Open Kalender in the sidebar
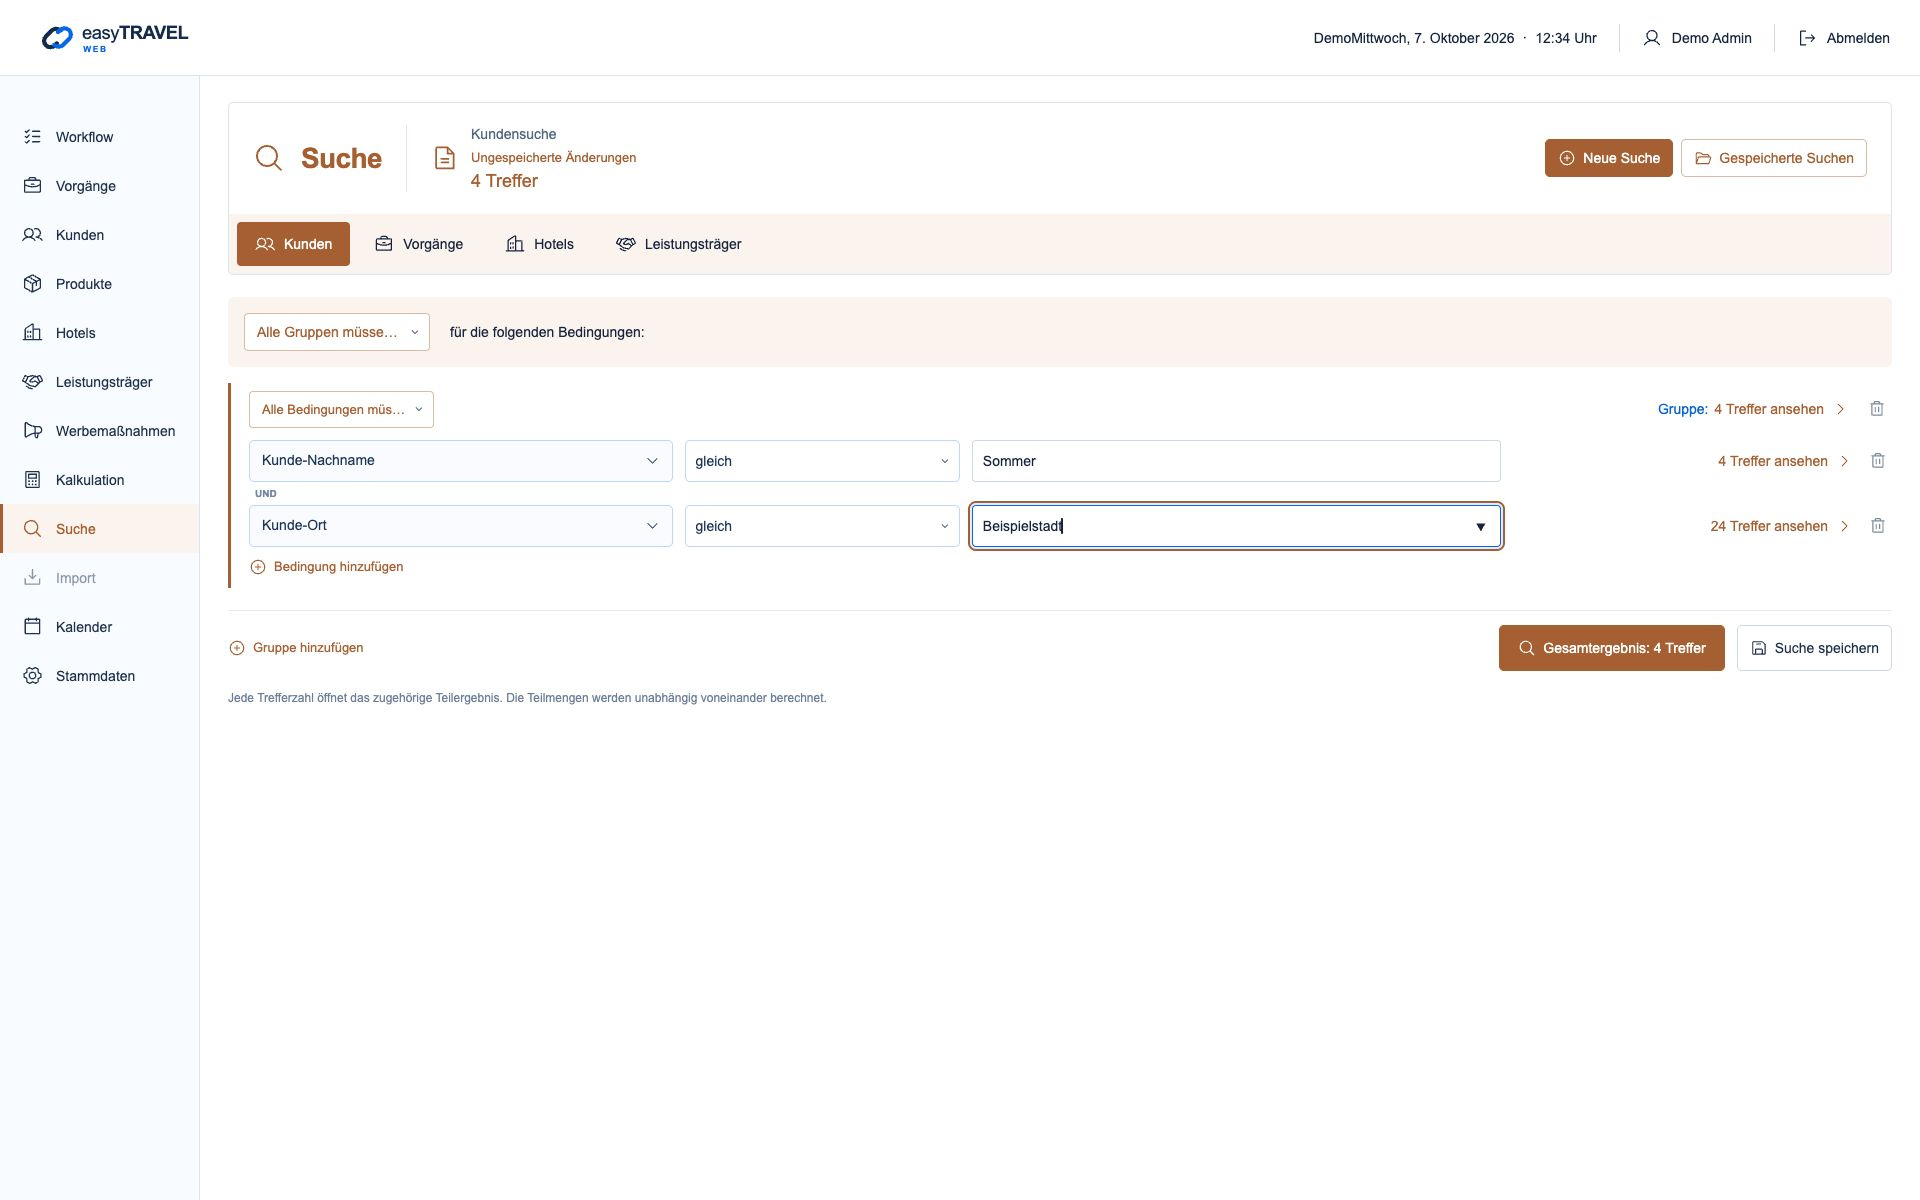The width and height of the screenshot is (1920, 1200). (x=100, y=627)
